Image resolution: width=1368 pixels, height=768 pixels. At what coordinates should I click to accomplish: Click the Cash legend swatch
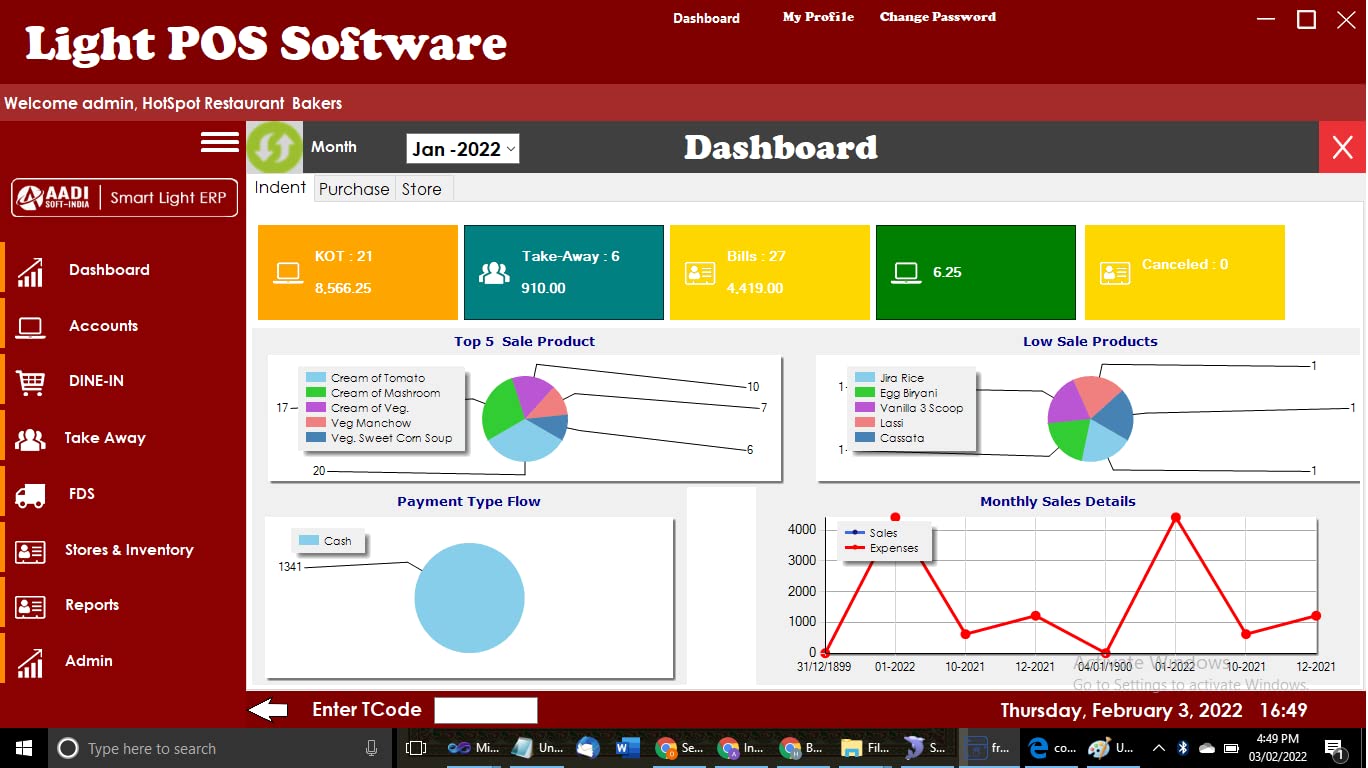point(309,541)
